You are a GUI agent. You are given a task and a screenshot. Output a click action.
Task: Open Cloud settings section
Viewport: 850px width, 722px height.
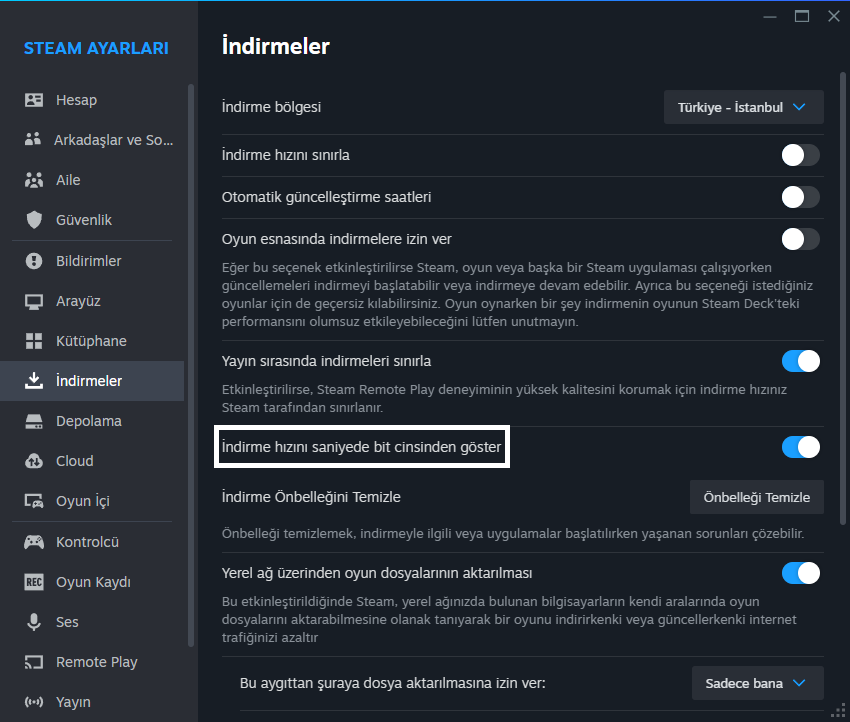pos(92,461)
